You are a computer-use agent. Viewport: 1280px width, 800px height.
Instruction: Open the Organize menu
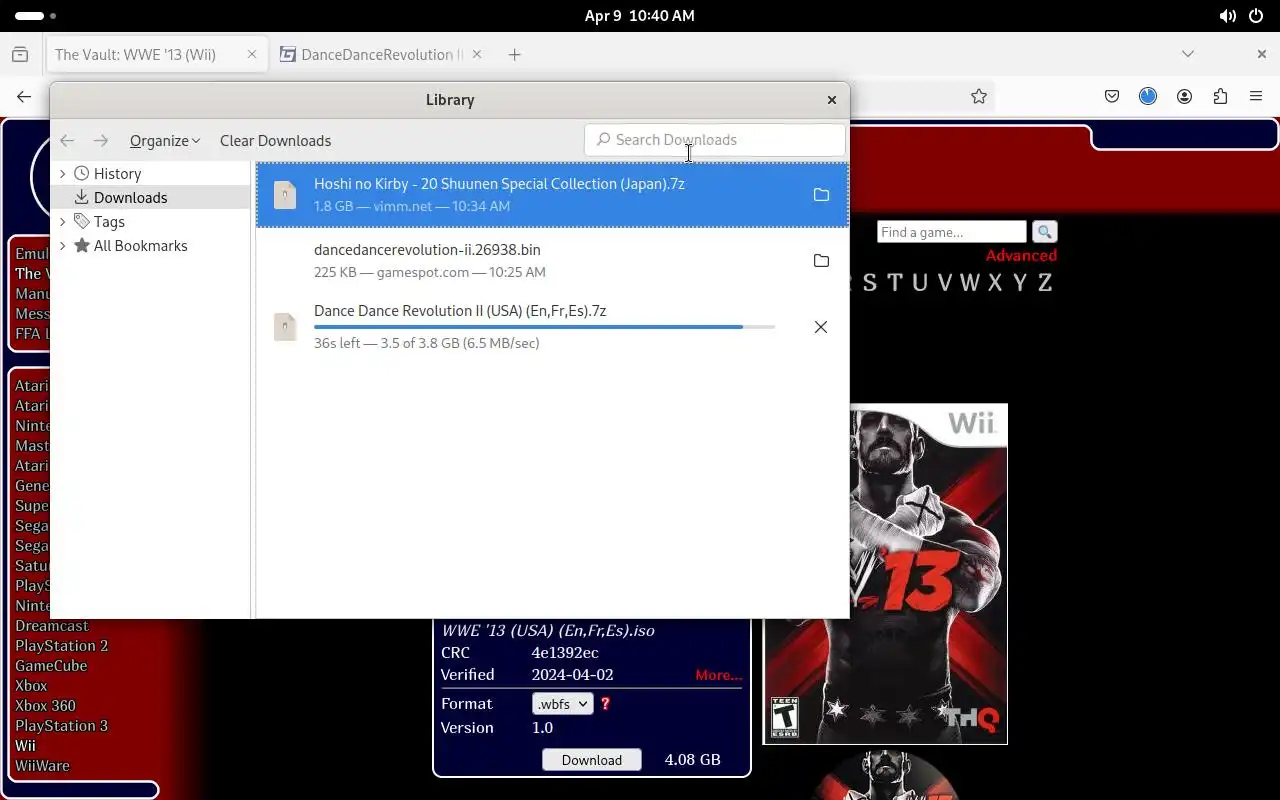pyautogui.click(x=165, y=141)
